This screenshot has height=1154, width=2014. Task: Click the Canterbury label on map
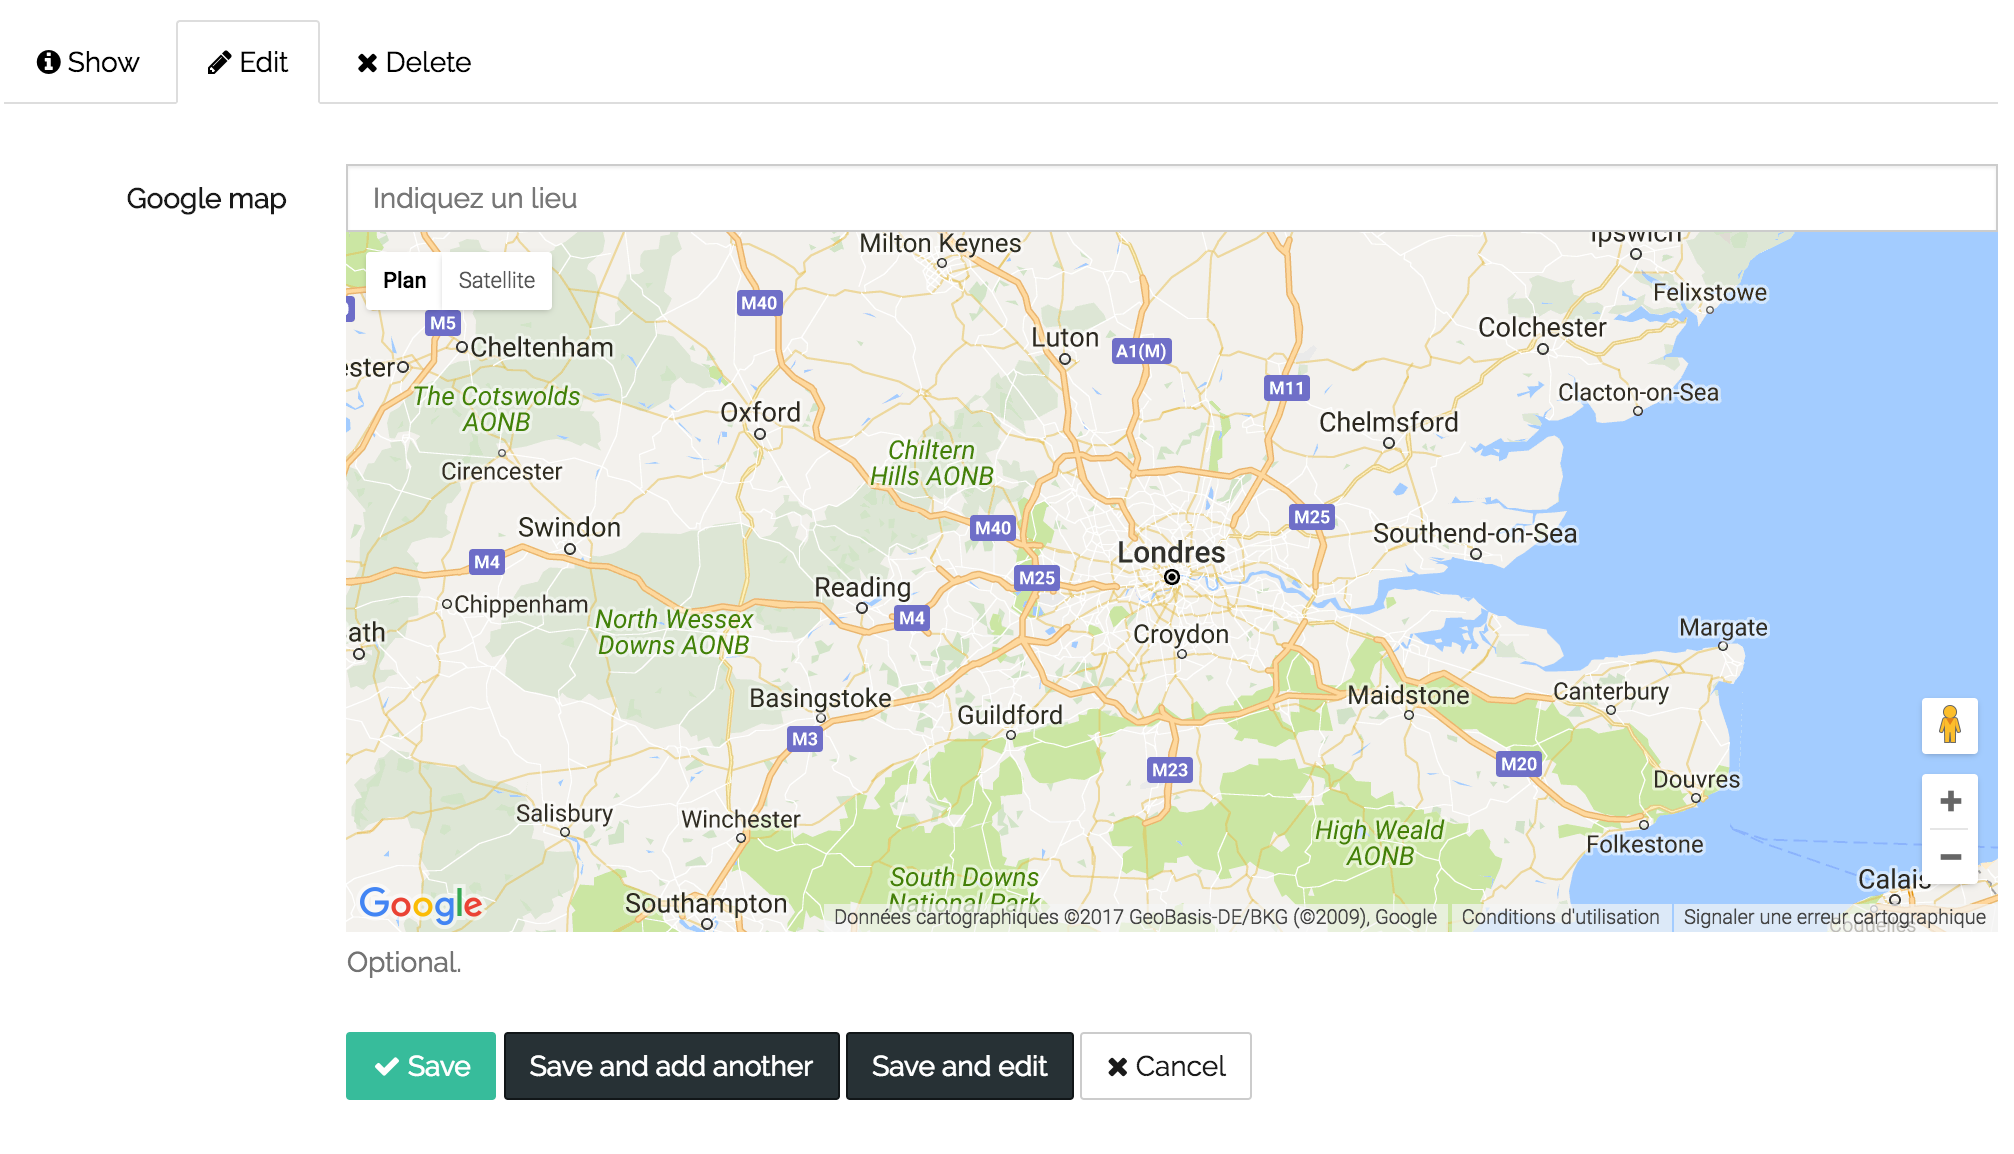coord(1610,692)
